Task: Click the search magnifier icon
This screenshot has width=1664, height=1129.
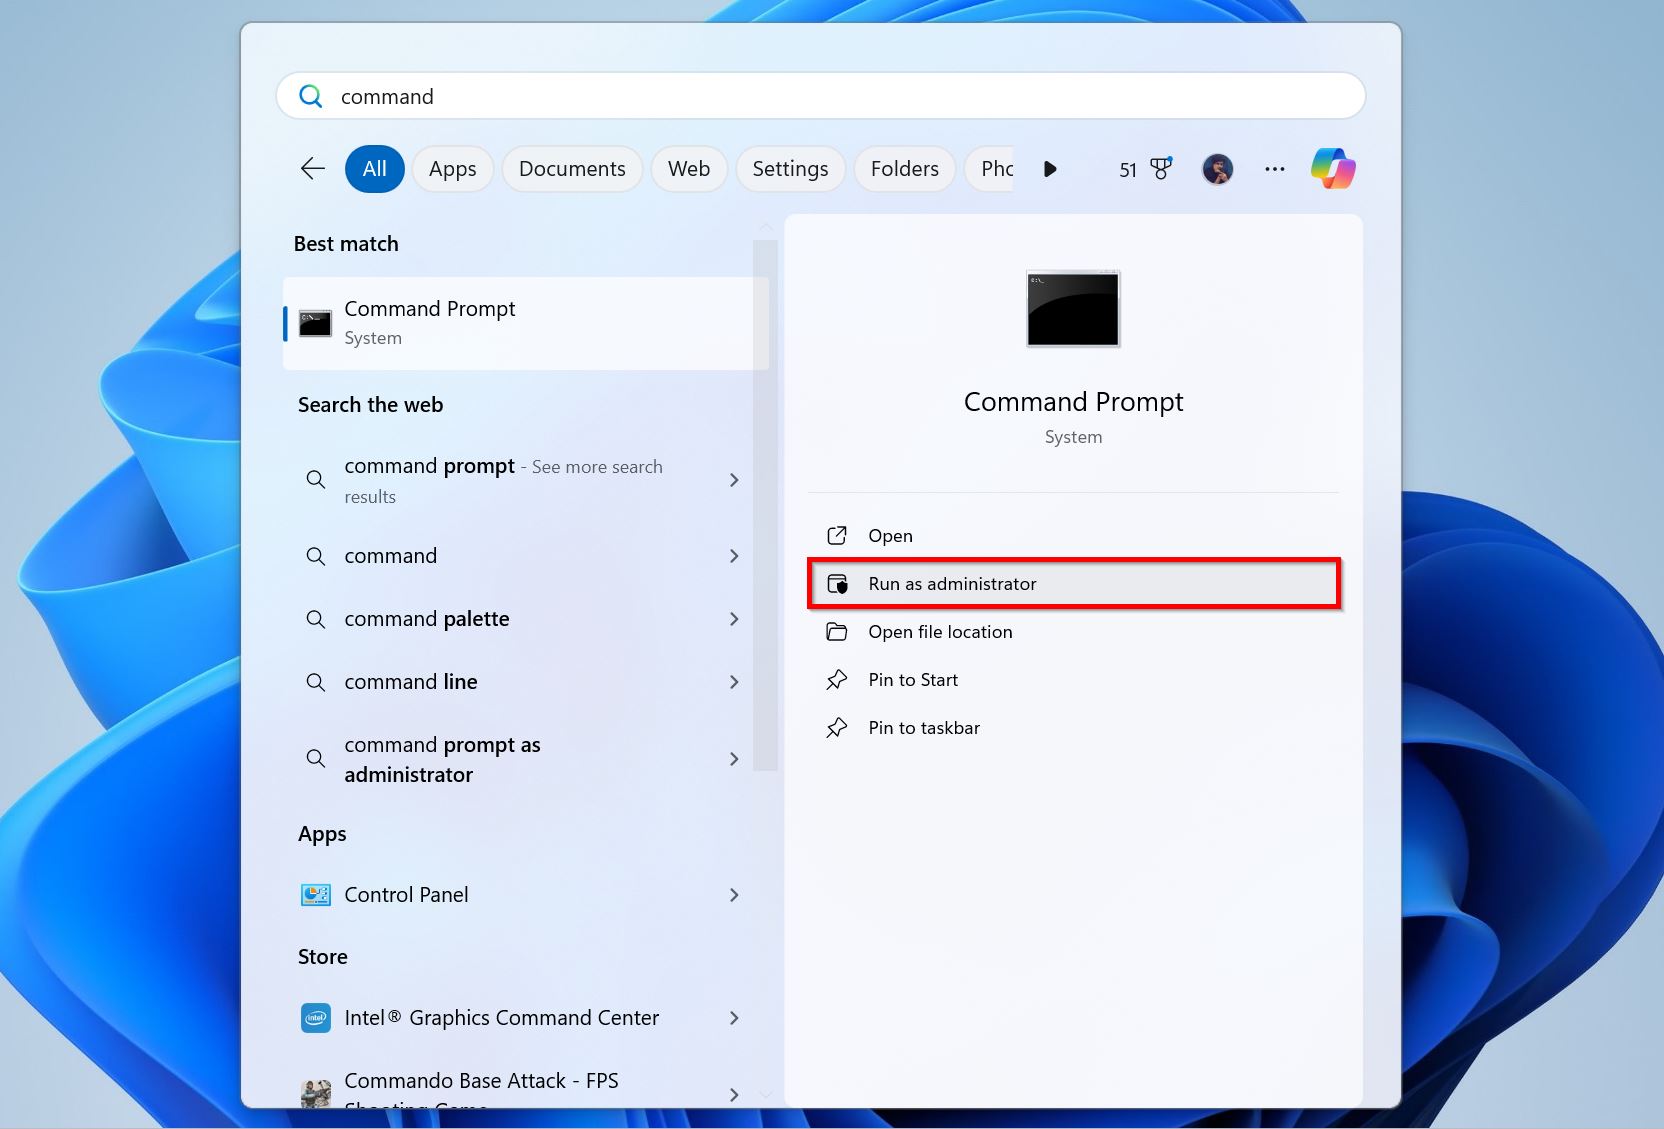Action: (x=310, y=95)
